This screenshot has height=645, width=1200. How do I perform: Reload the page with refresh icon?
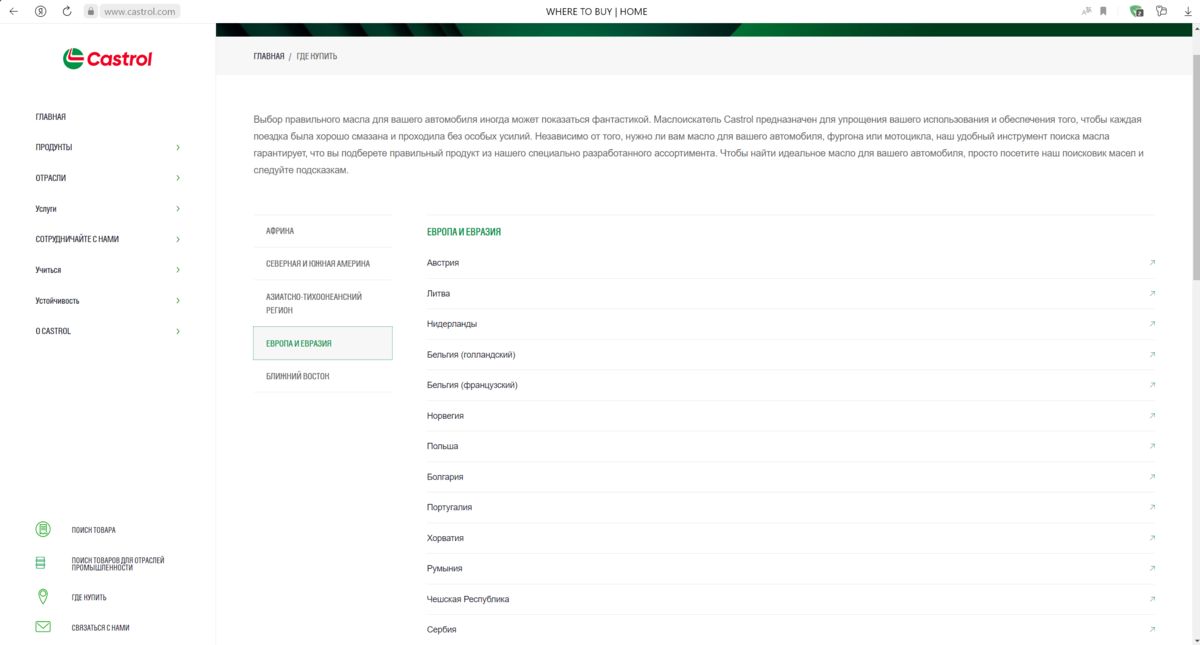point(67,11)
